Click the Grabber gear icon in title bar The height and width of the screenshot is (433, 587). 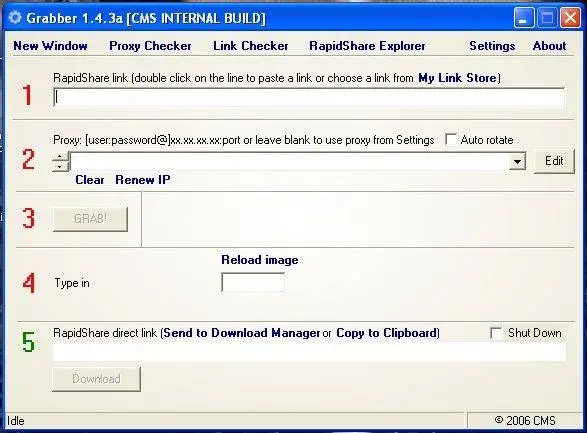(15, 18)
